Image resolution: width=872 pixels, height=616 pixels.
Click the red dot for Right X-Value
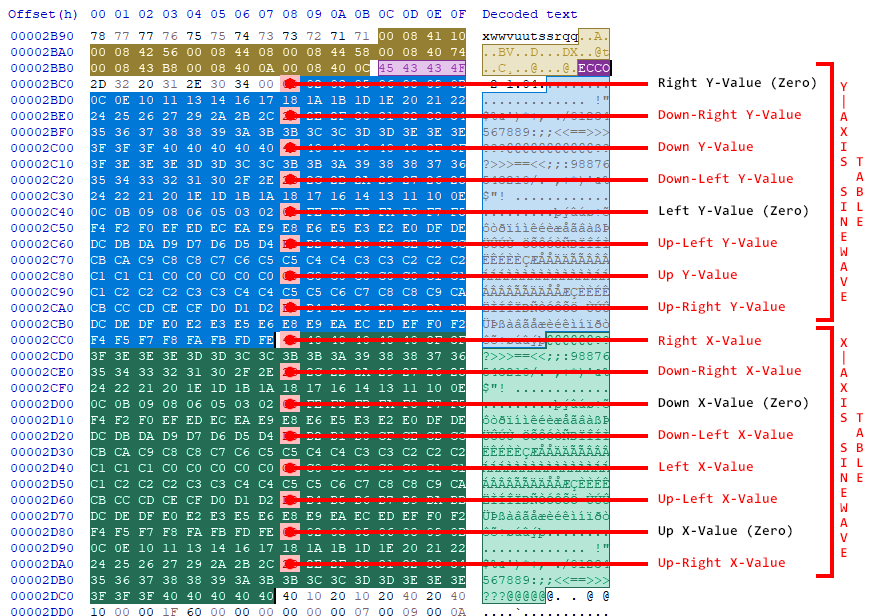coord(290,340)
